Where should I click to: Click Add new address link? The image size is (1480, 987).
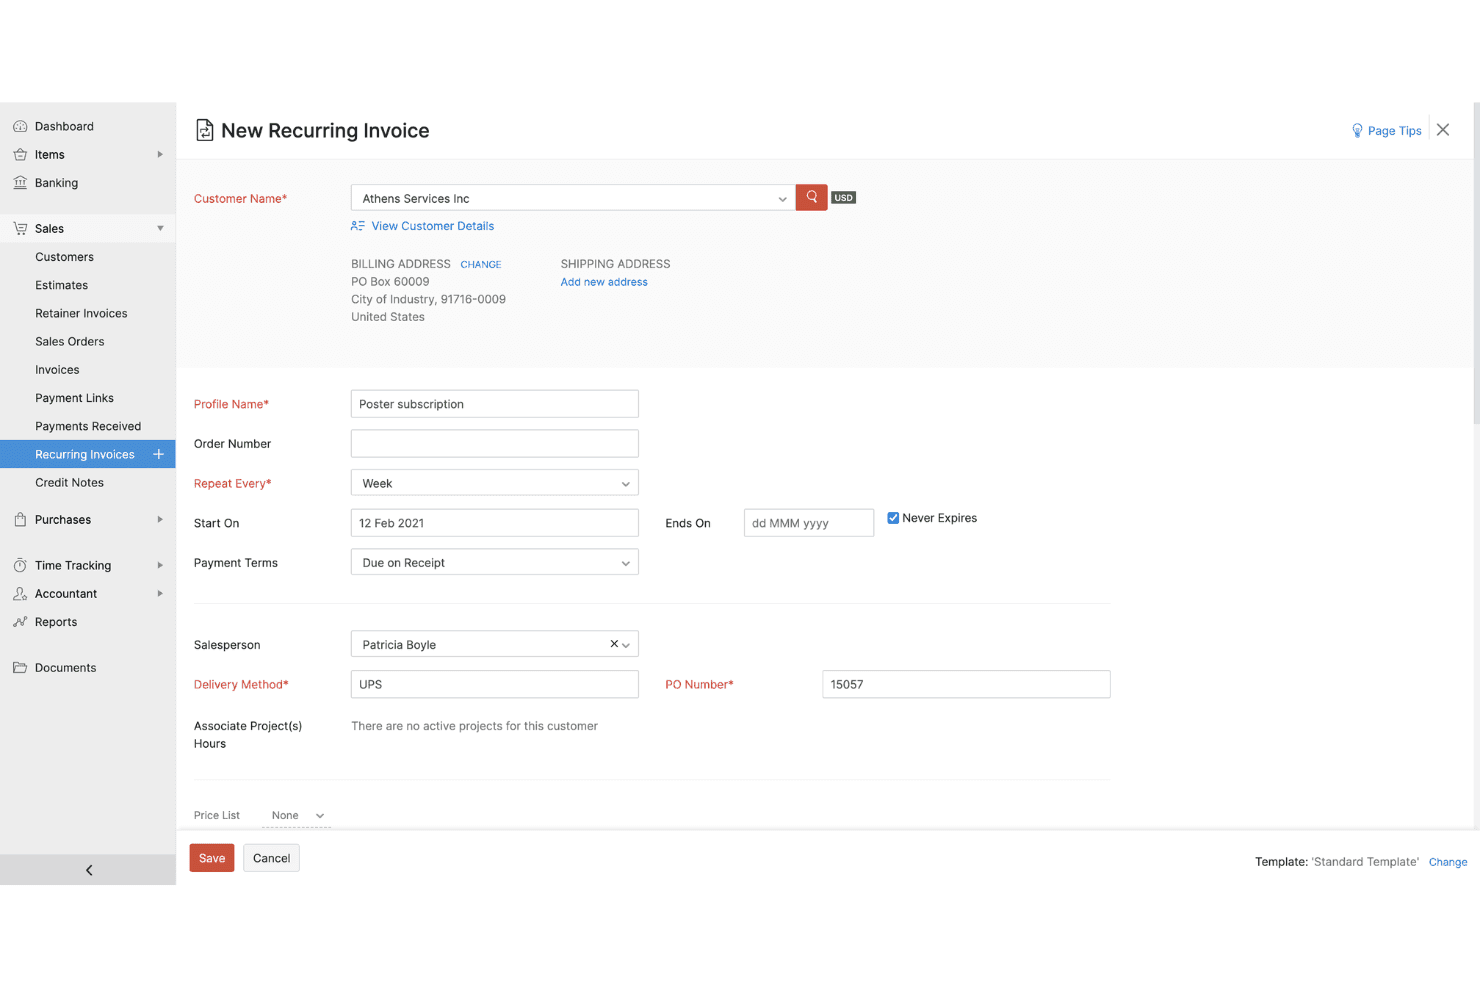(x=604, y=282)
